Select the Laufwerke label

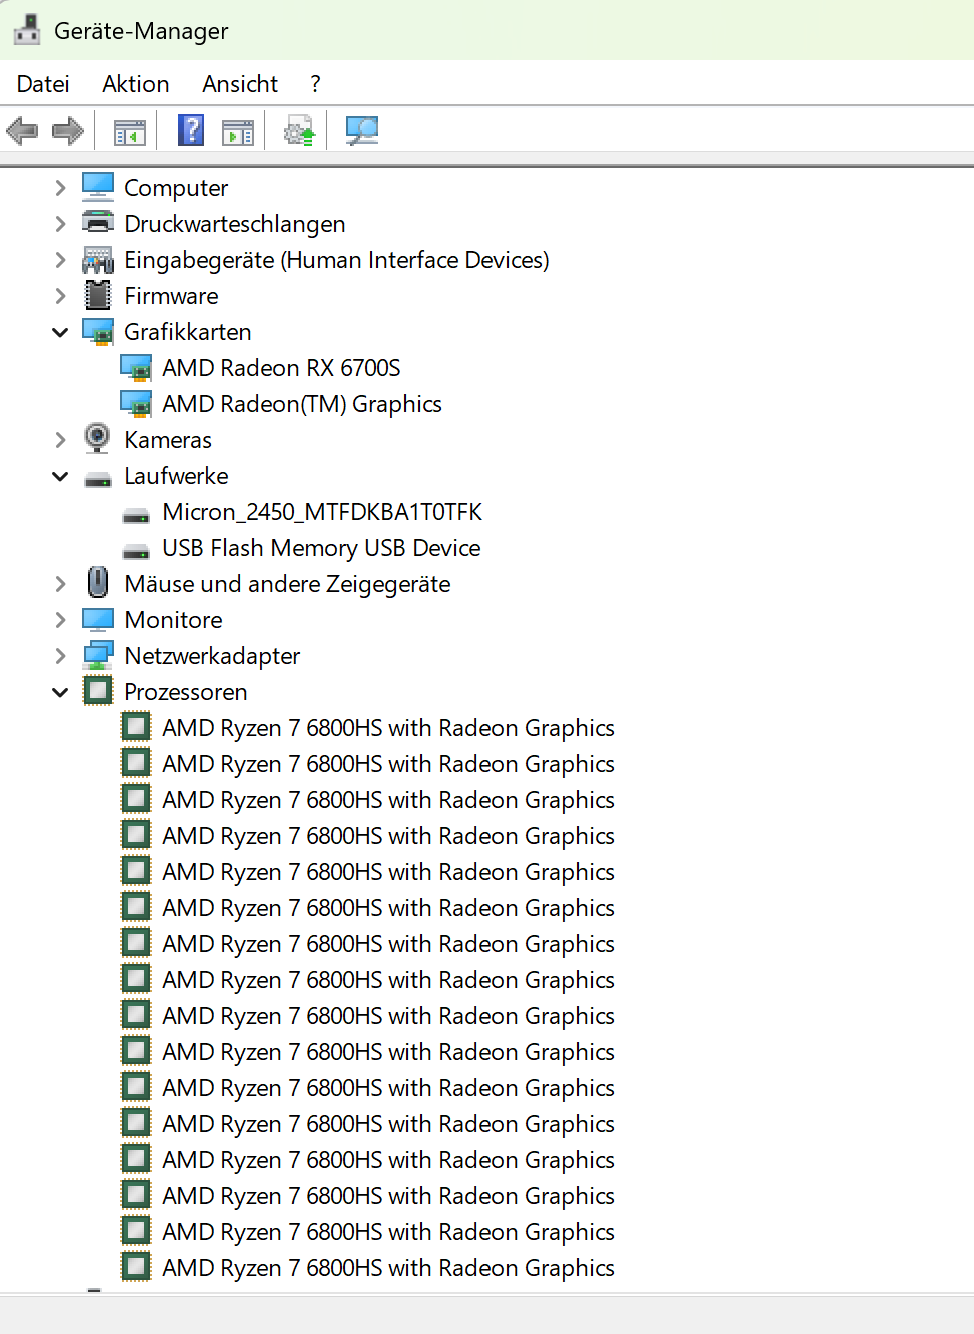(176, 476)
